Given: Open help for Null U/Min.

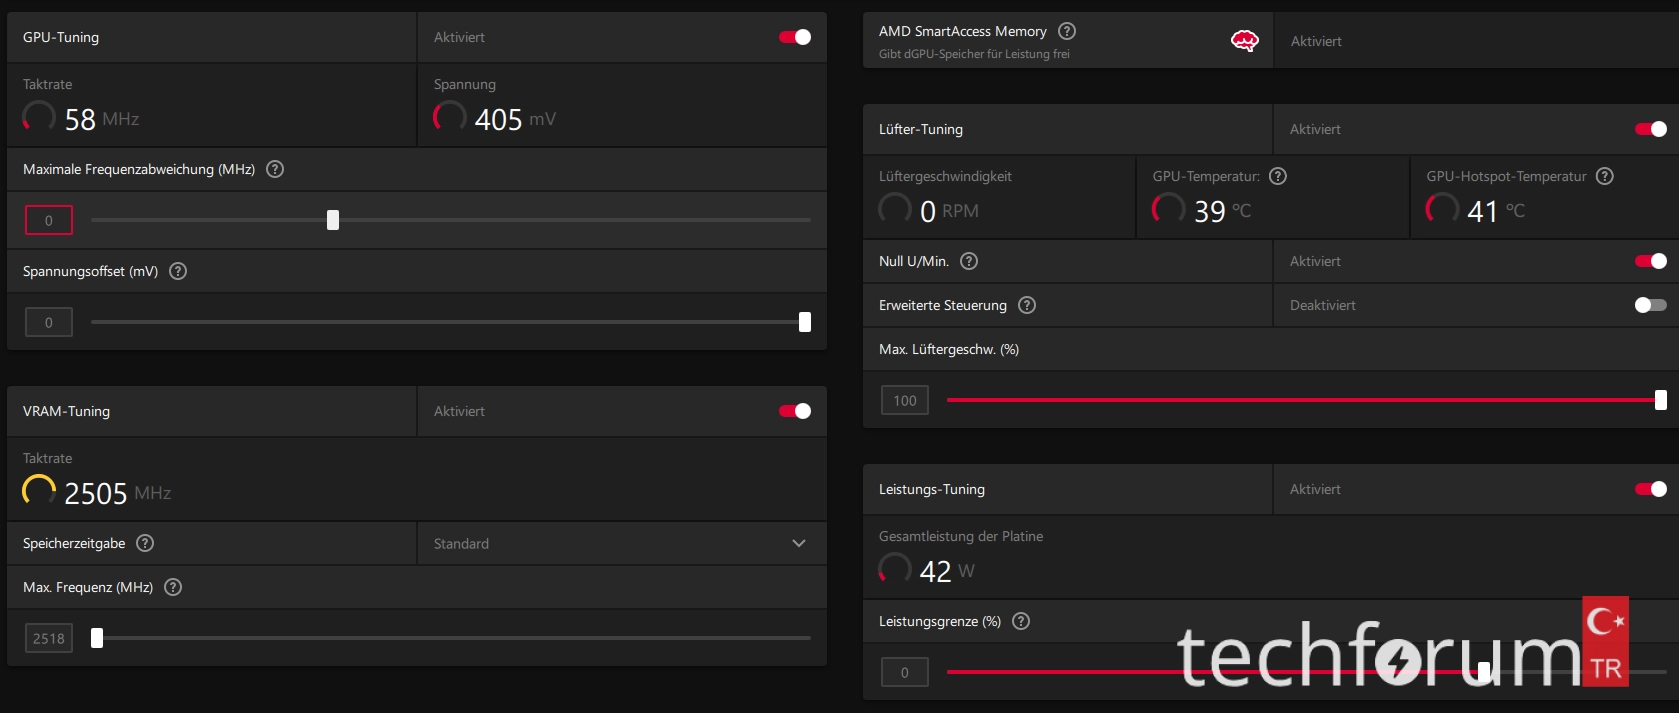Looking at the screenshot, I should [969, 261].
